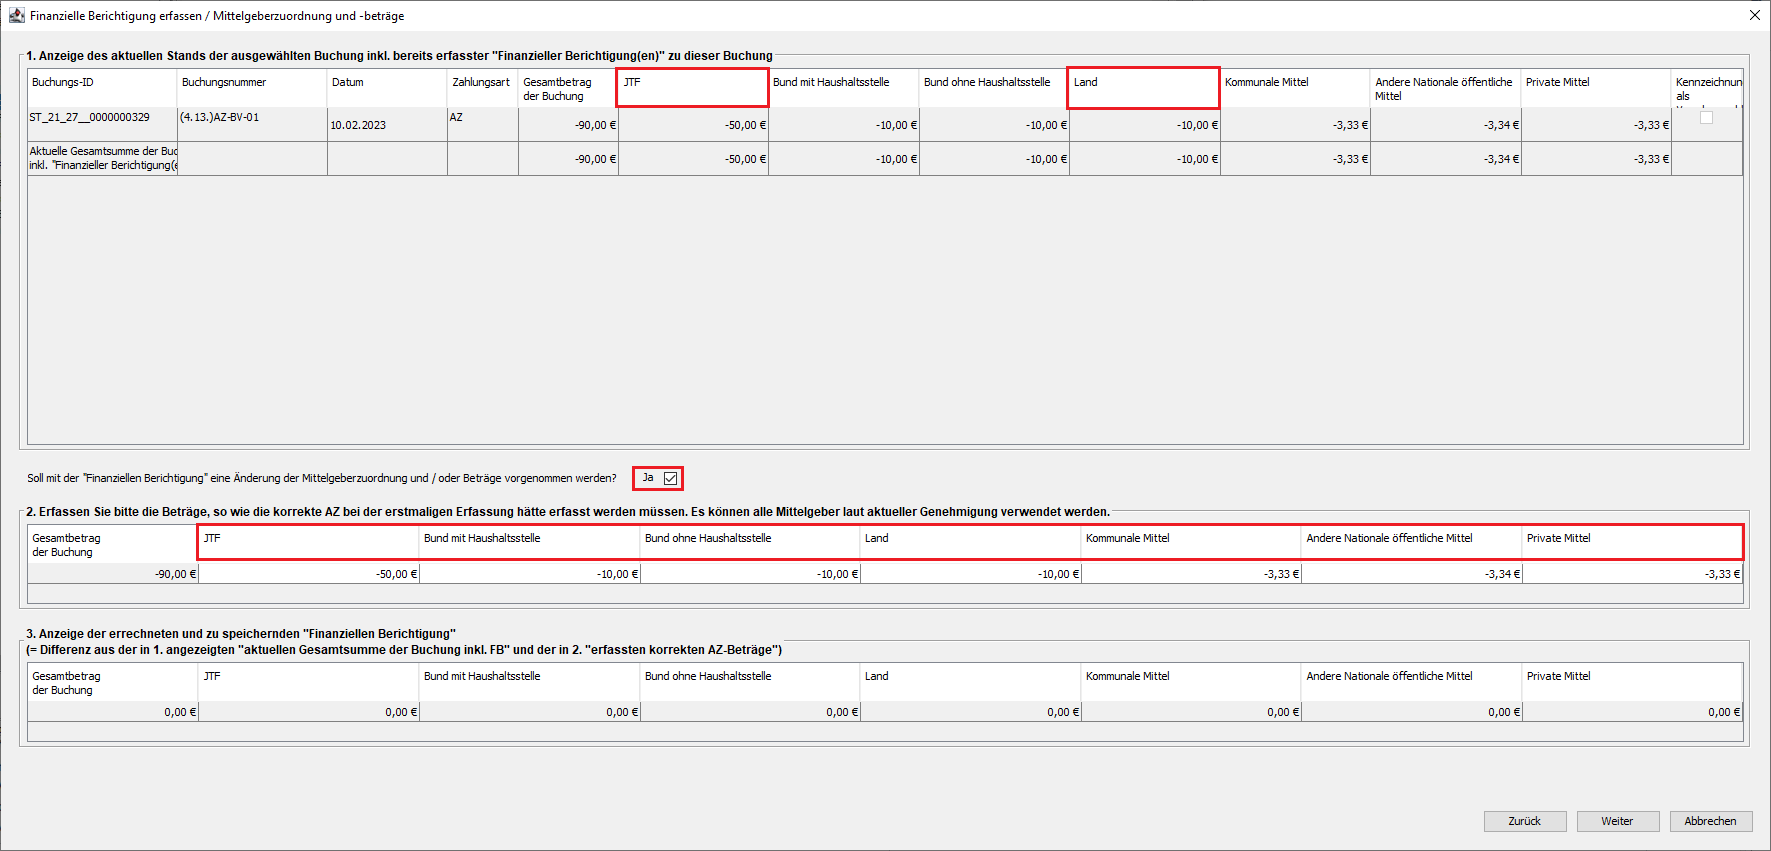Cancel using the Abbrechen button
Viewport: 1771px width, 851px height.
pyautogui.click(x=1710, y=821)
